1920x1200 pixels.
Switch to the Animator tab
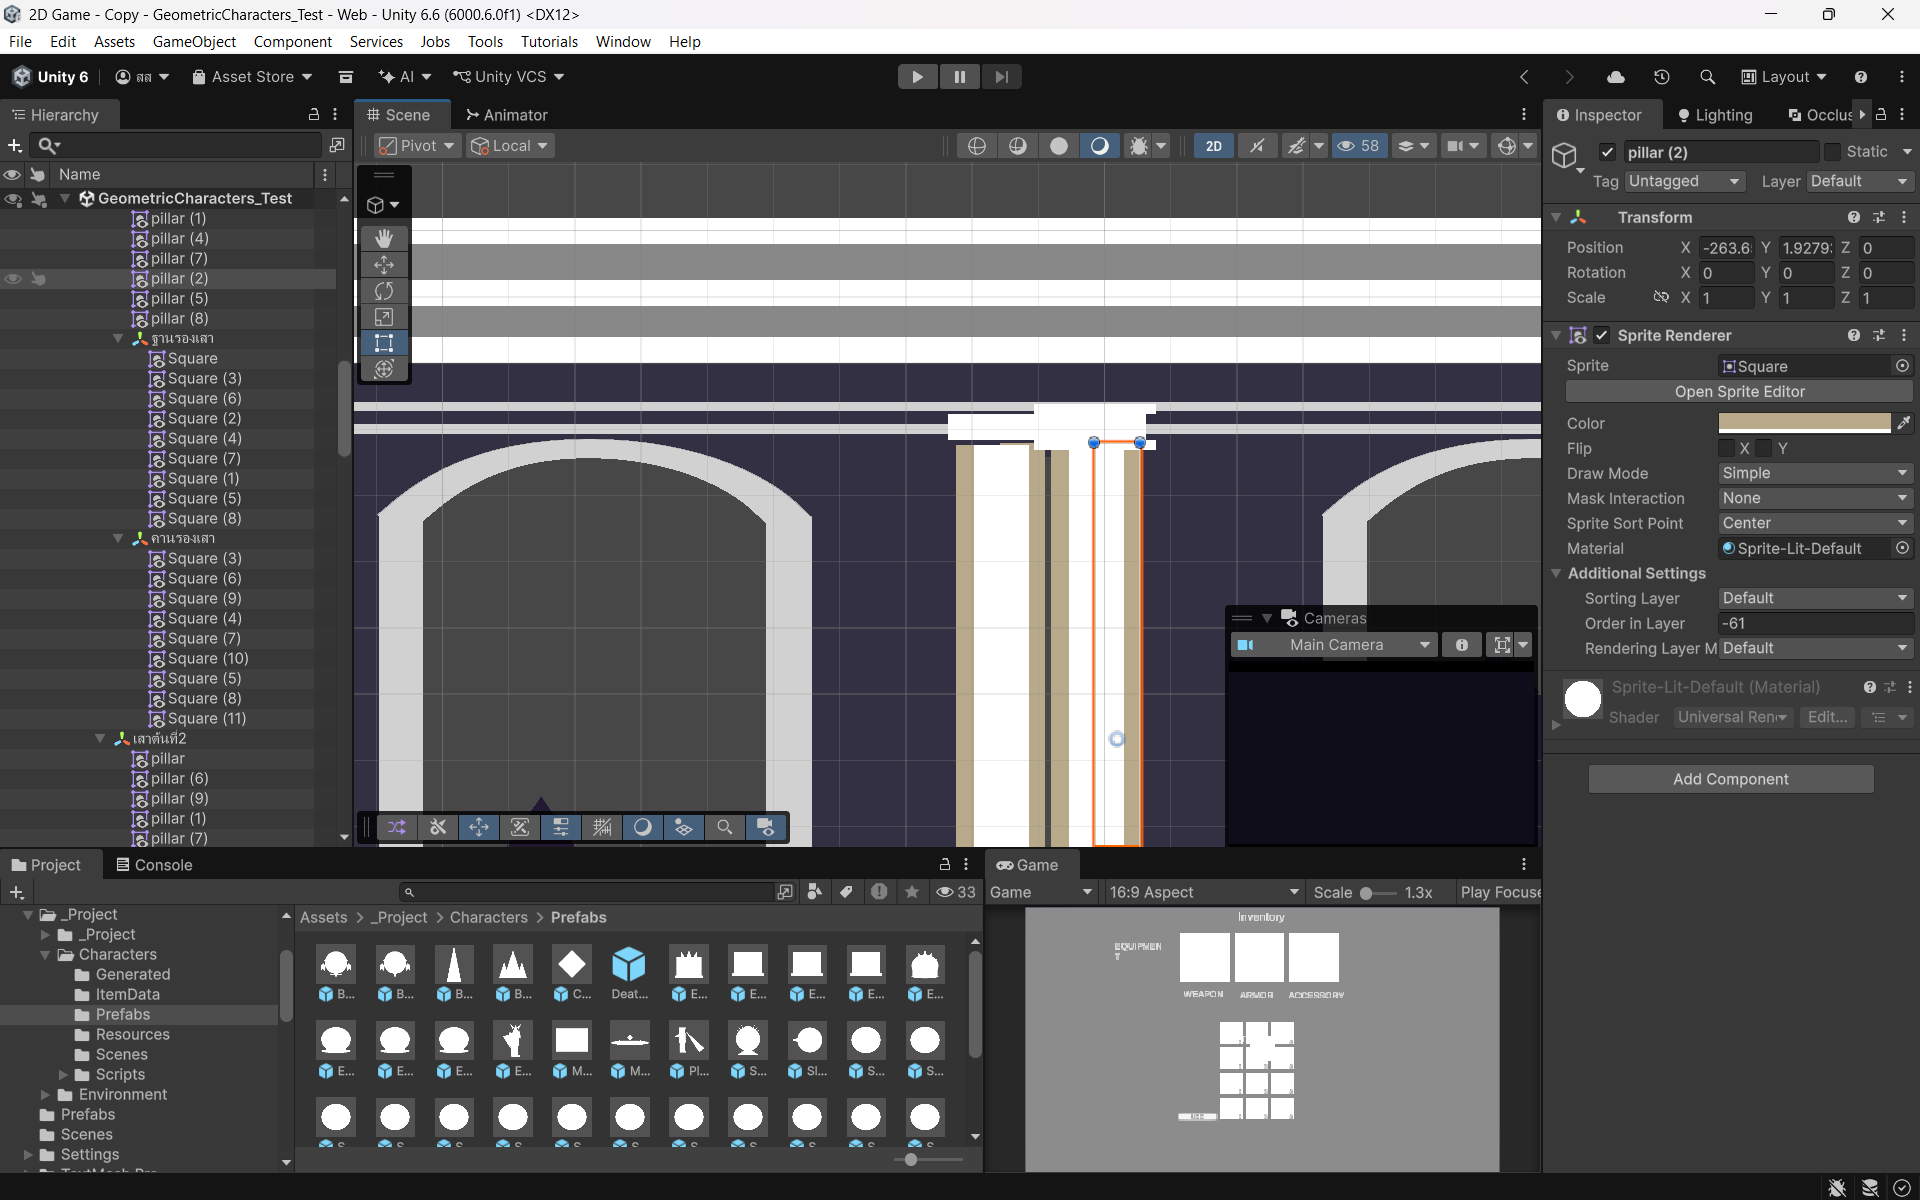(x=506, y=115)
